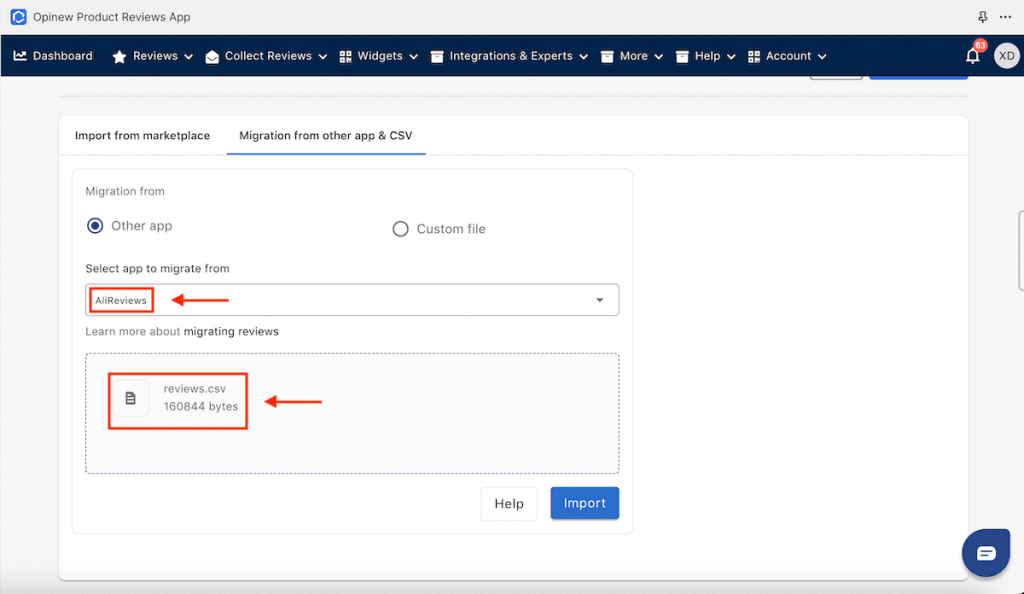1024x594 pixels.
Task: Click the 160844 bytes file size text
Action: [200, 406]
